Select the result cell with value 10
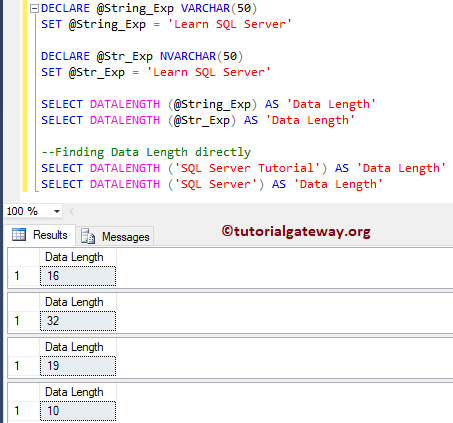 pyautogui.click(x=78, y=411)
